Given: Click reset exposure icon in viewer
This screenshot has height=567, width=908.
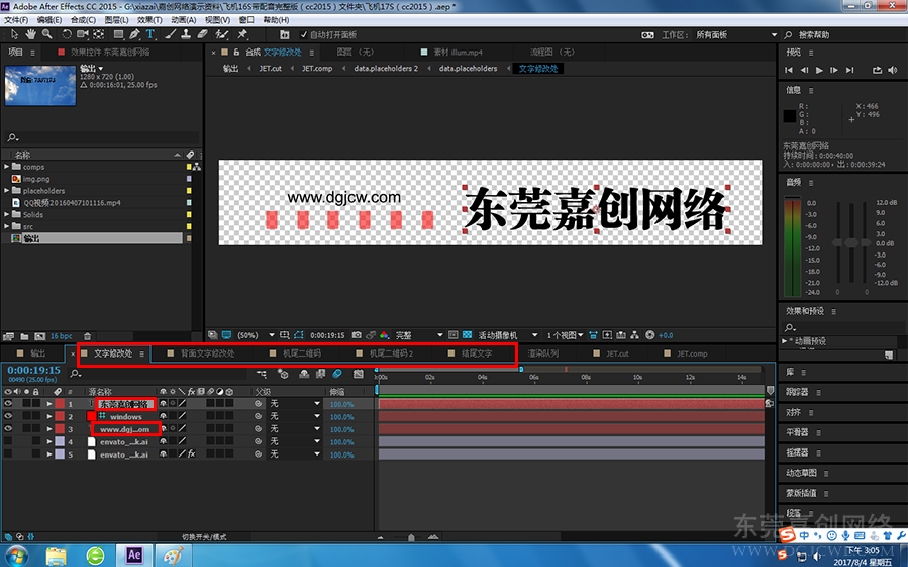Looking at the screenshot, I should point(650,335).
